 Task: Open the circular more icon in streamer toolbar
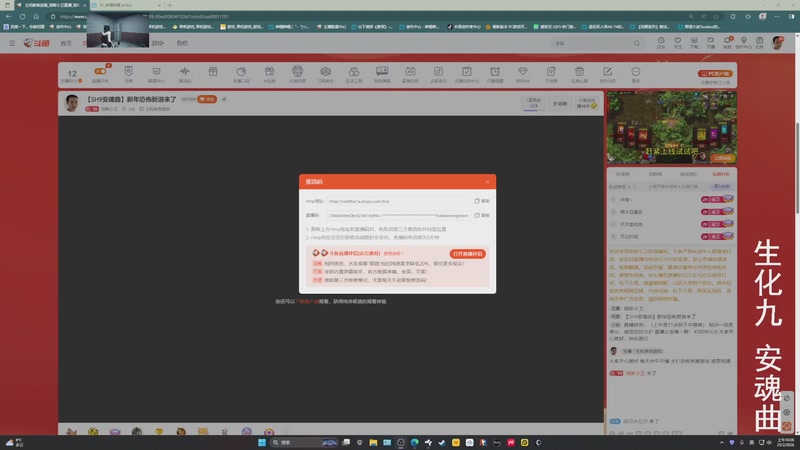[x=636, y=71]
